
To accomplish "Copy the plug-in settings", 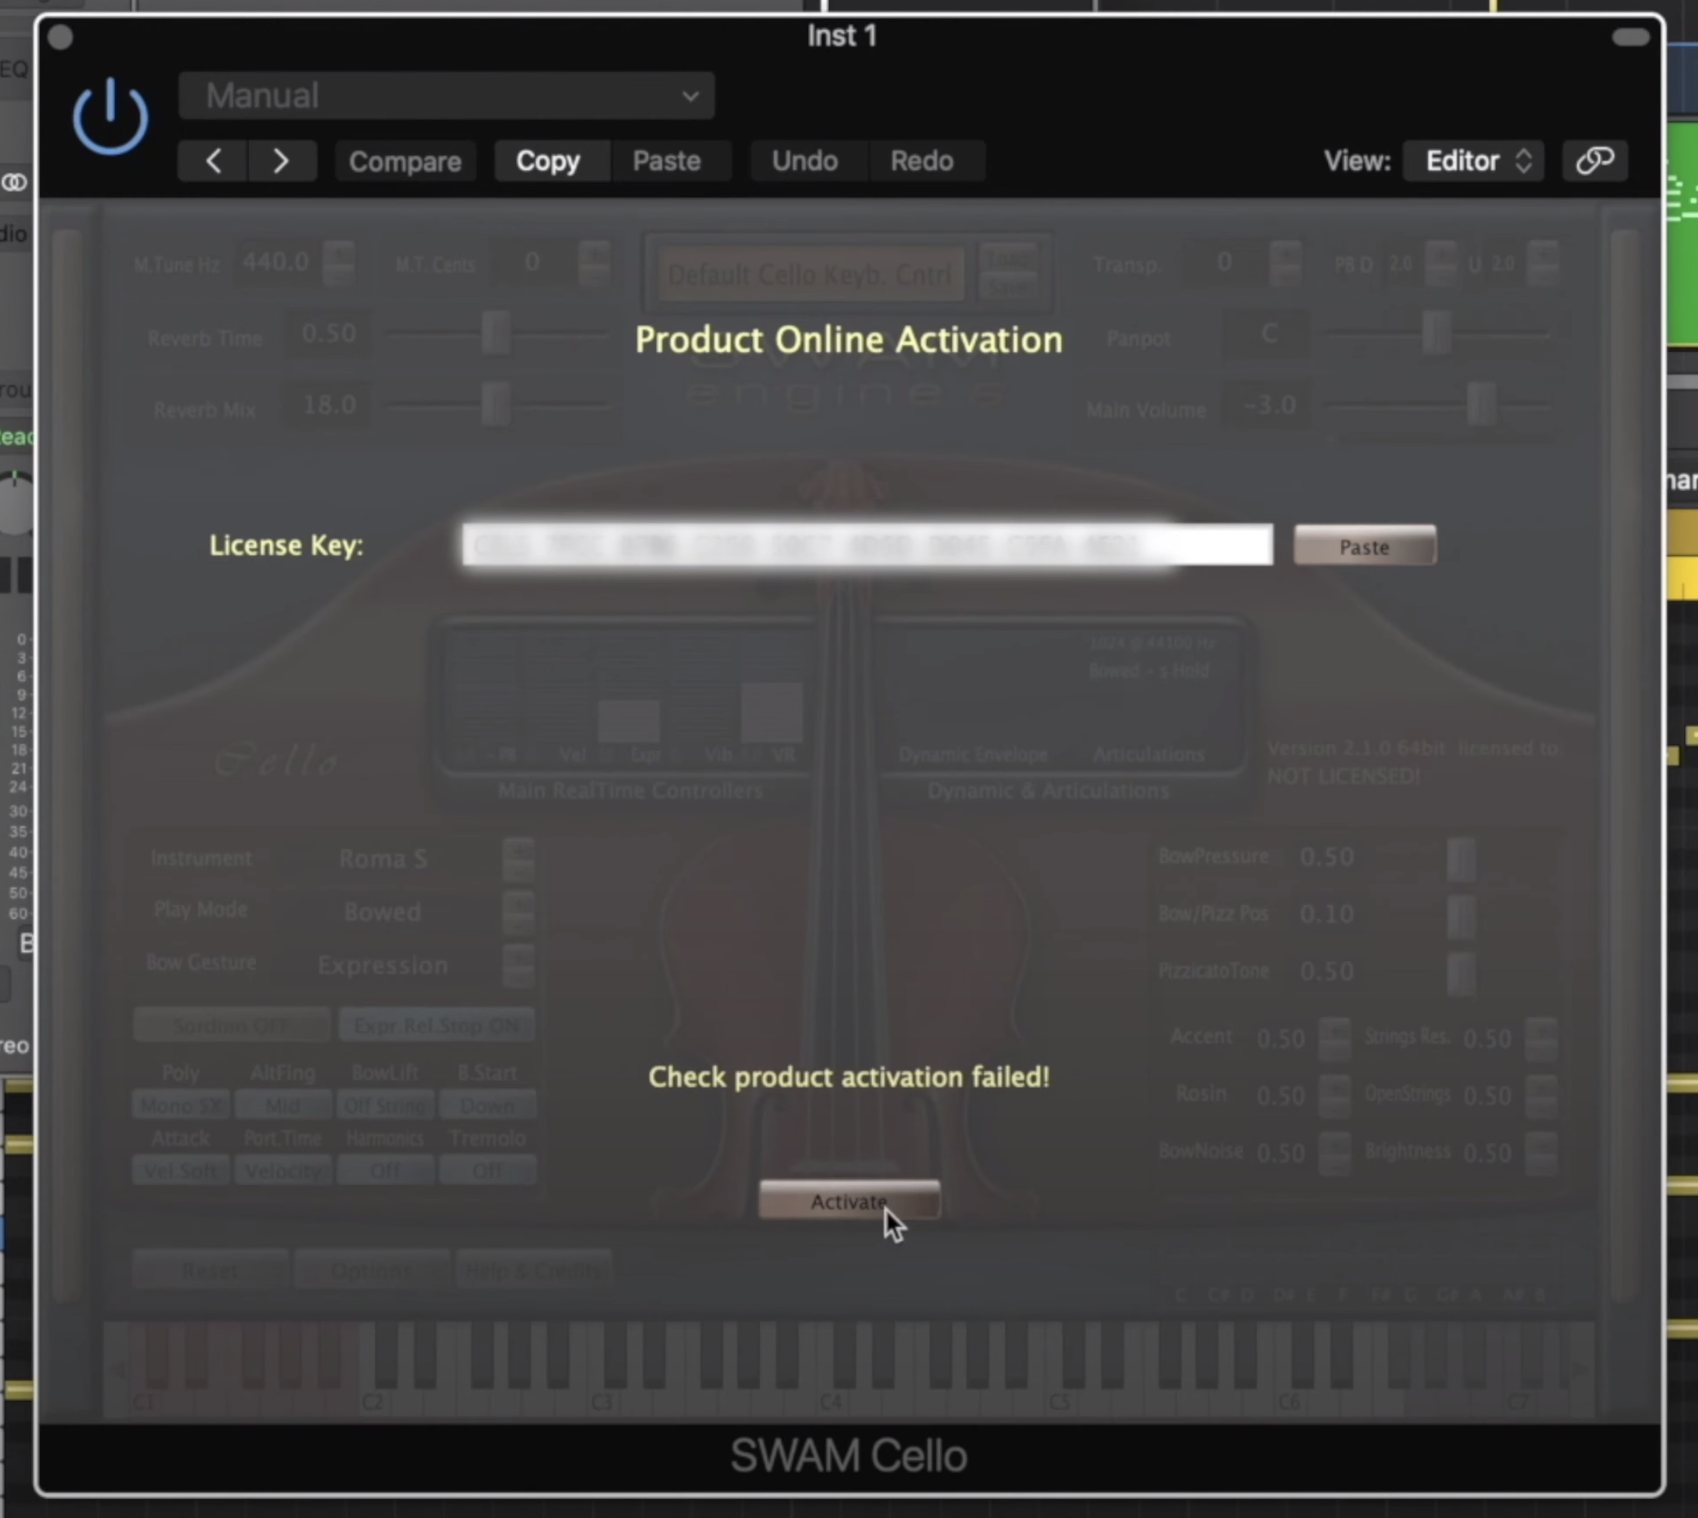I will 548,161.
